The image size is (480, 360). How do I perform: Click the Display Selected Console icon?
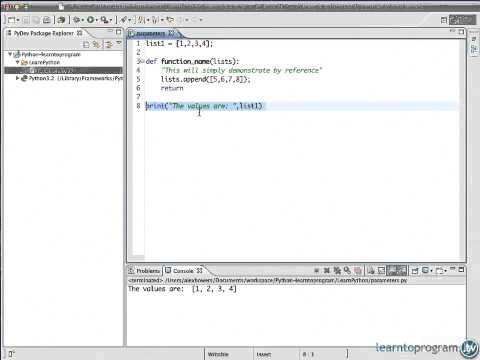coord(425,270)
